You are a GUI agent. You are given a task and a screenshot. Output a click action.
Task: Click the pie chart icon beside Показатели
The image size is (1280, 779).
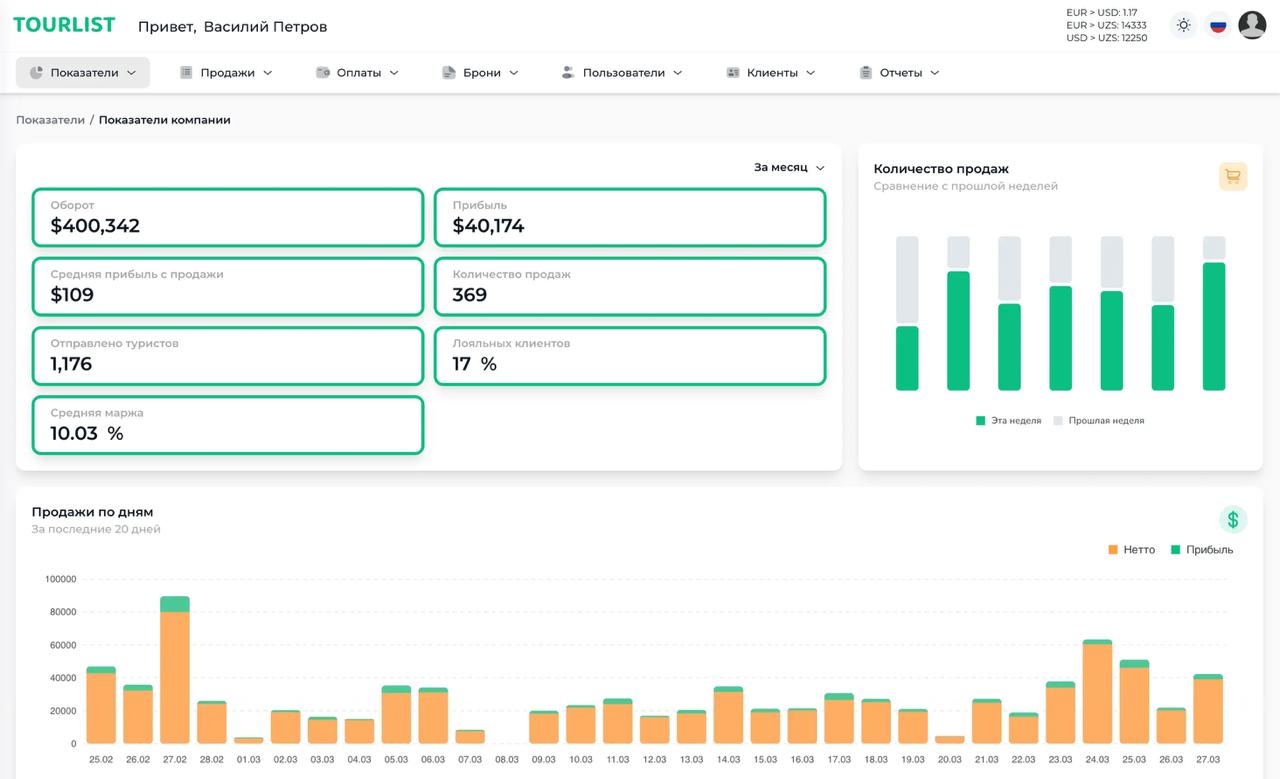pyautogui.click(x=36, y=73)
